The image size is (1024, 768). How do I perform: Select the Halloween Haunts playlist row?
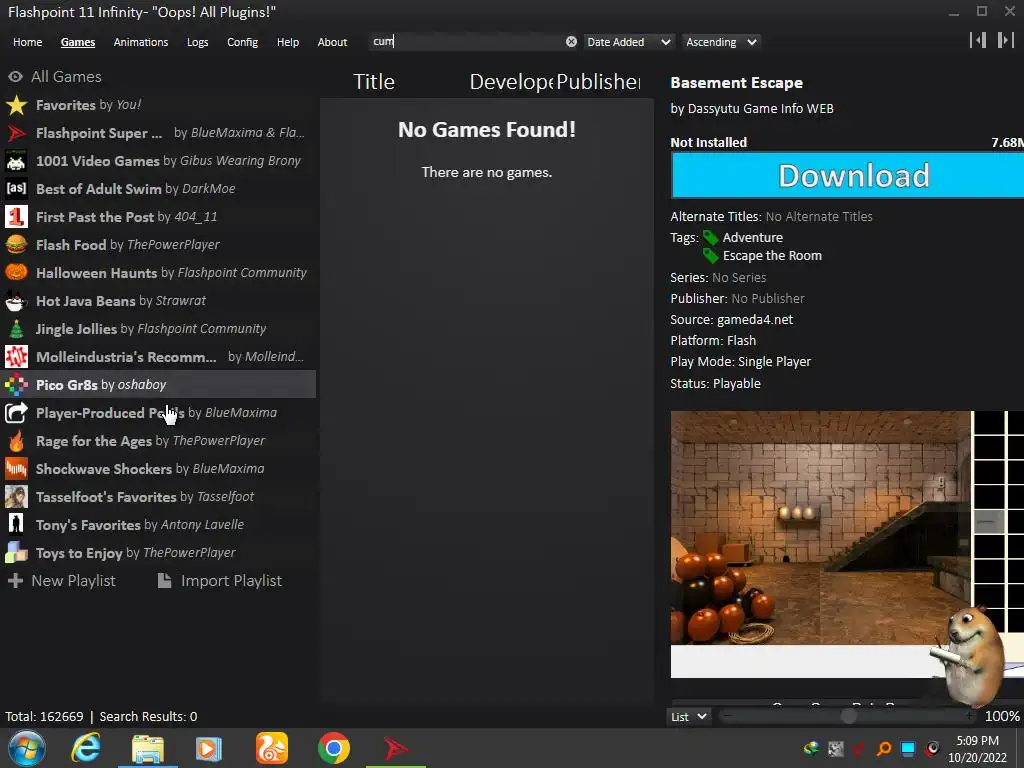click(159, 272)
